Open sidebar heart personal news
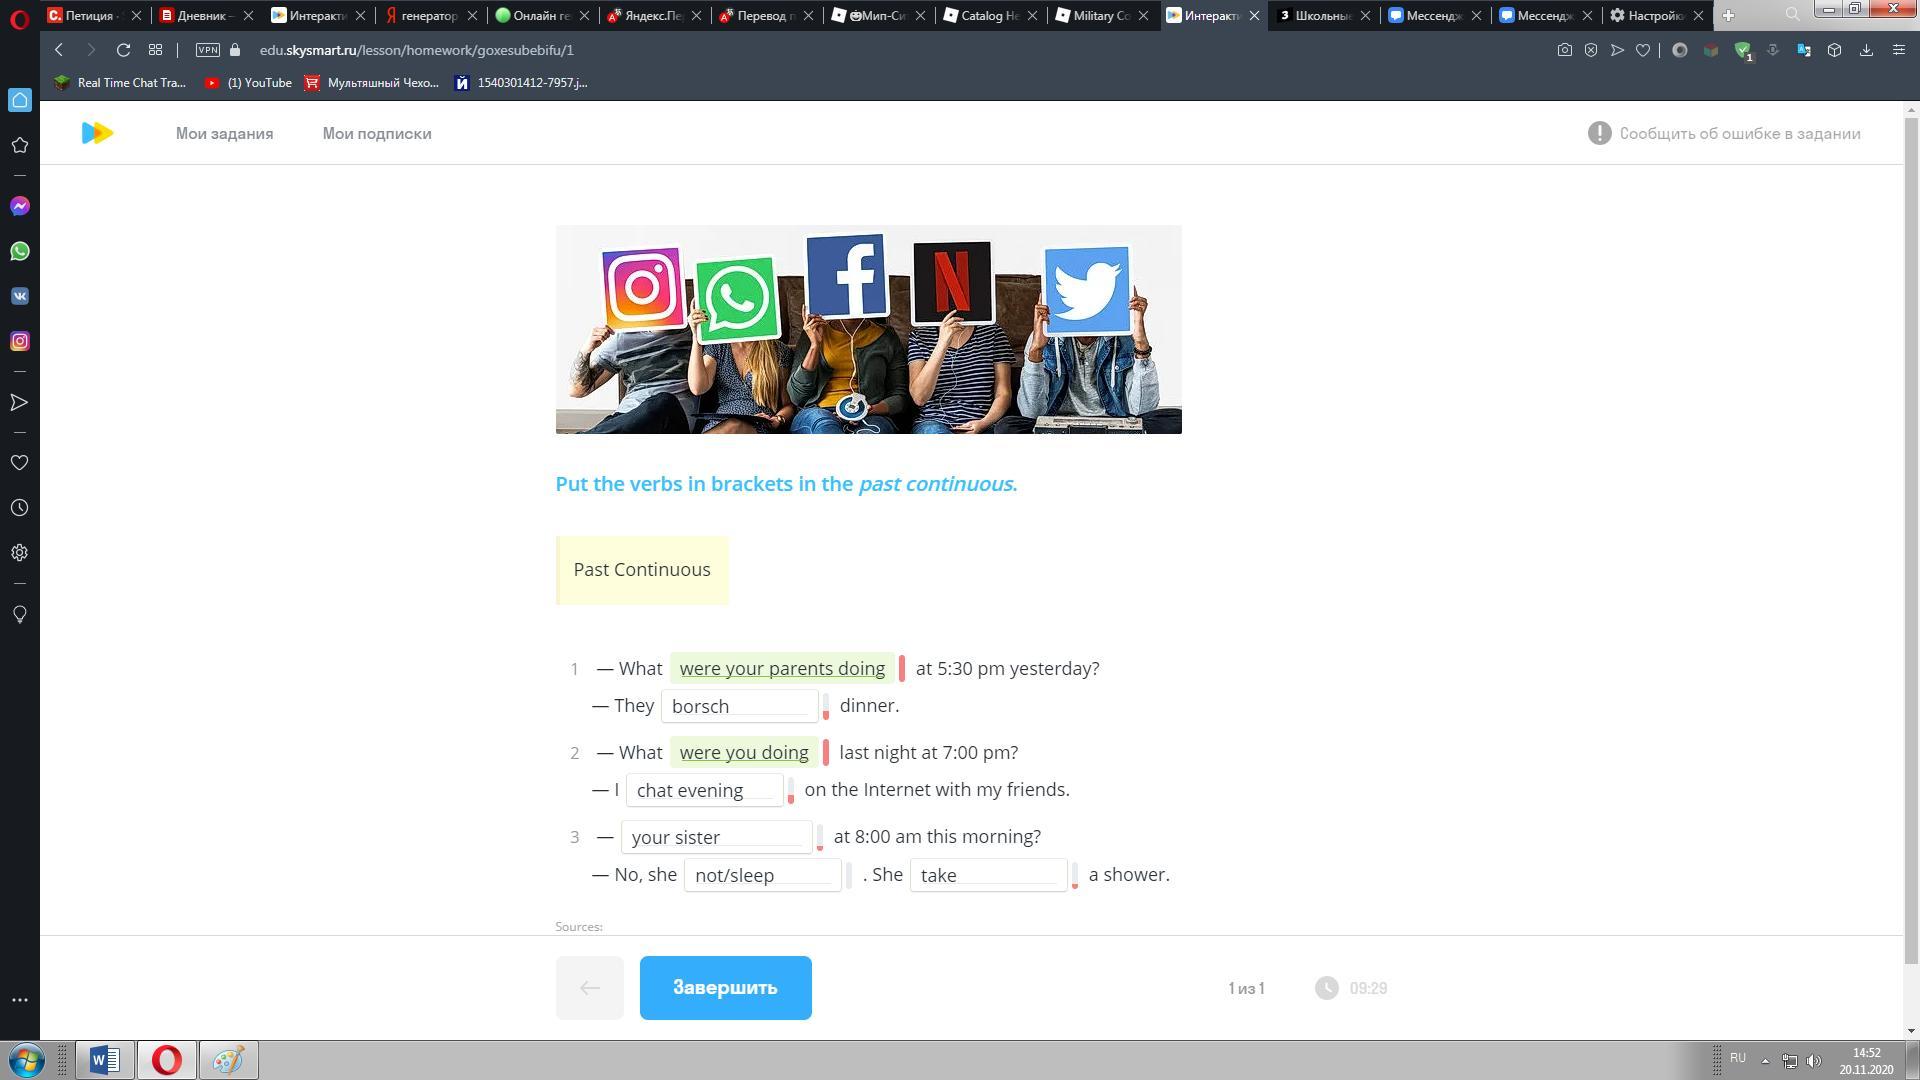This screenshot has width=1920, height=1080. click(19, 463)
